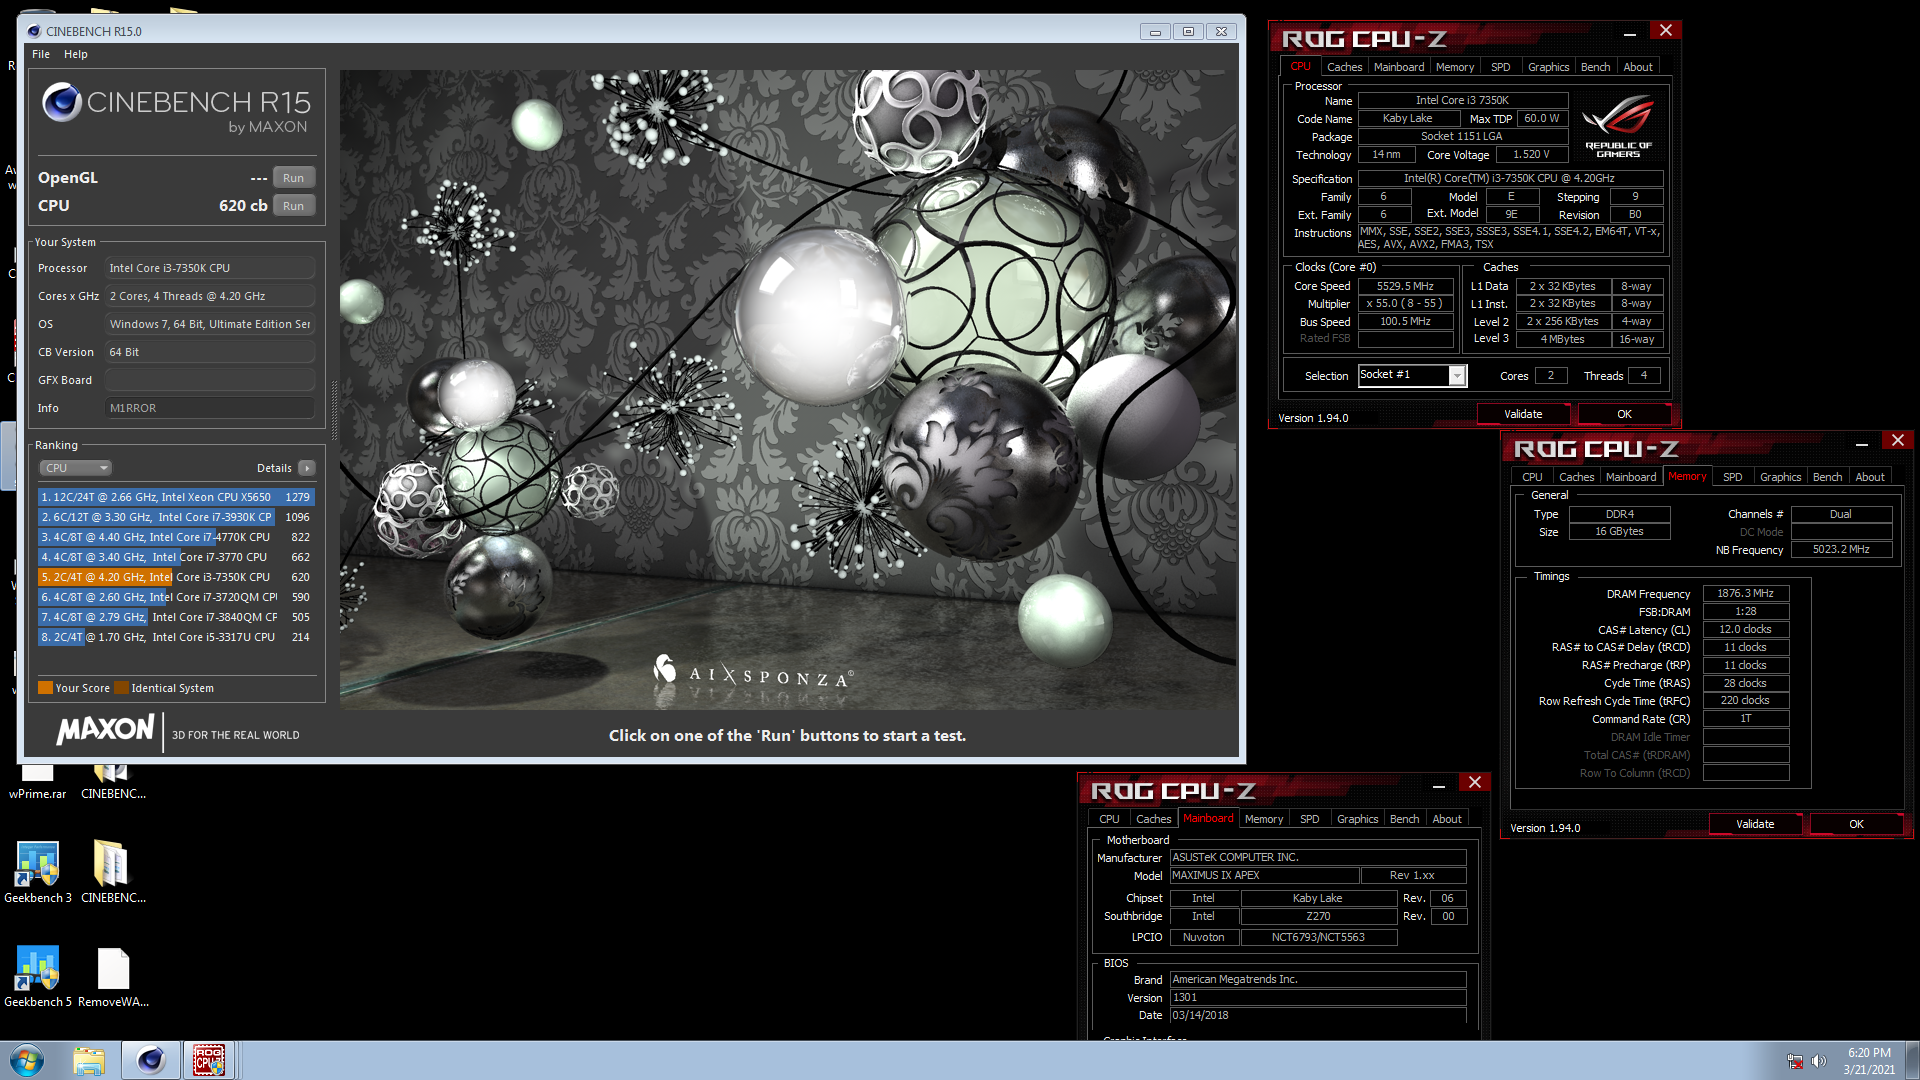Screen dimensions: 1920x1080
Task: Open About tab in Mainboard CPU-Z window
Action: point(1446,819)
